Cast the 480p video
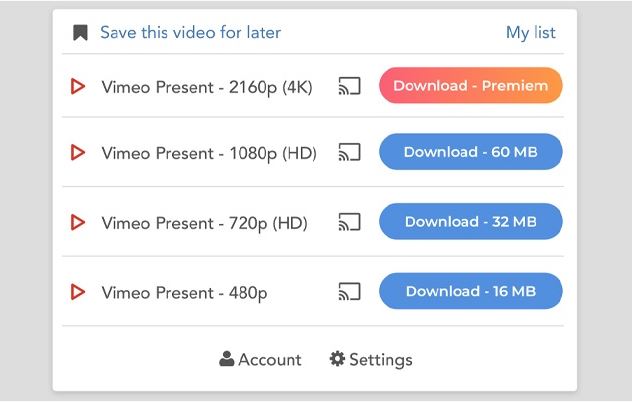The image size is (632, 402). click(x=349, y=292)
